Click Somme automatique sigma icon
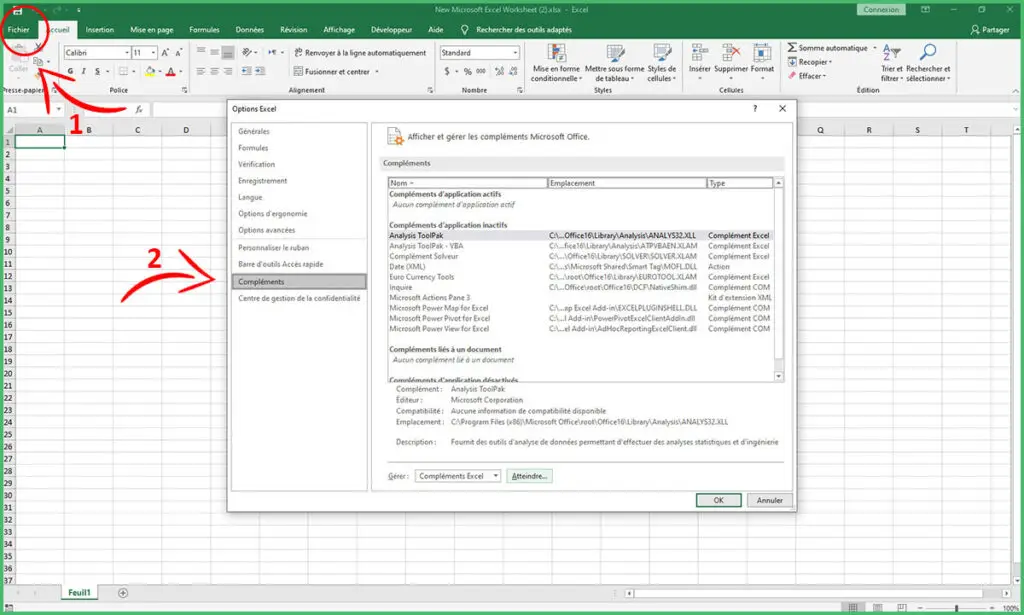The height and width of the screenshot is (615, 1024). coord(792,48)
